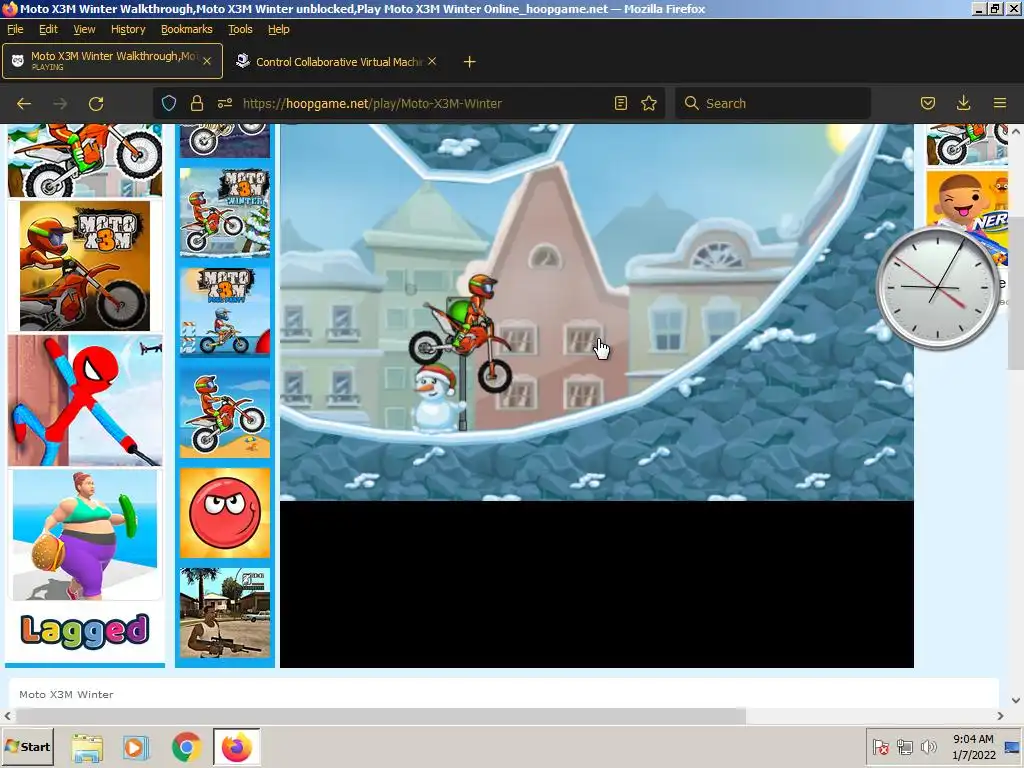The image size is (1024, 768).
Task: Launch Windows Media Player from taskbar
Action: tap(136, 747)
